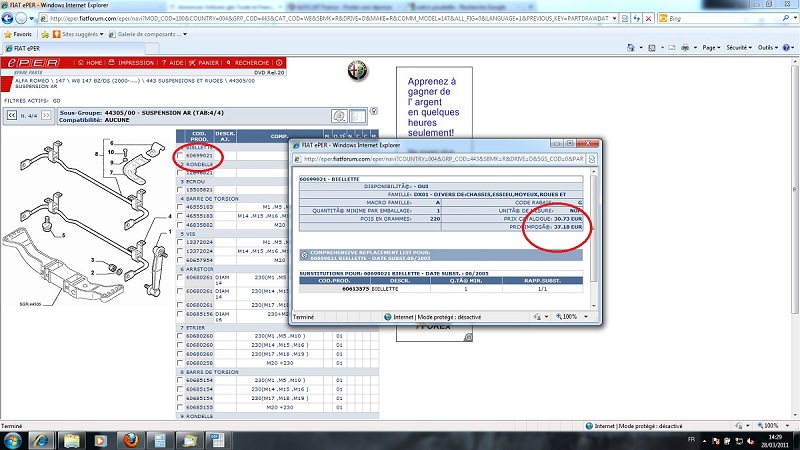Open Bing search provider dropdown arrow
Viewport: 800px width, 450px height.
coord(794,18)
